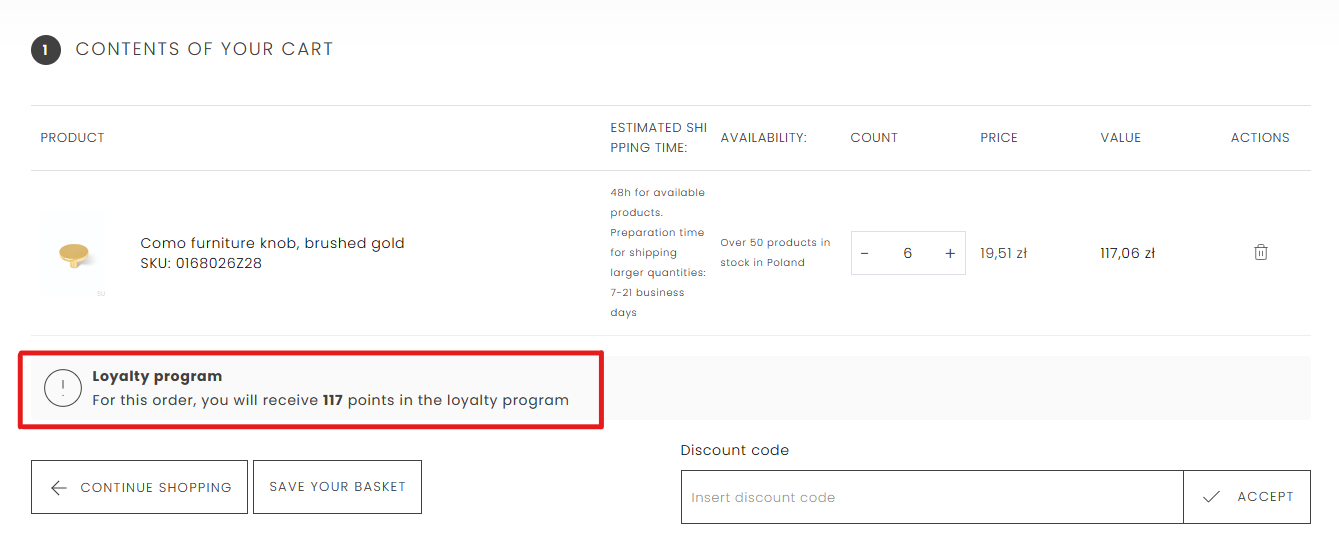Click the Count column header
Viewport: 1339px width, 554px height.
point(874,138)
